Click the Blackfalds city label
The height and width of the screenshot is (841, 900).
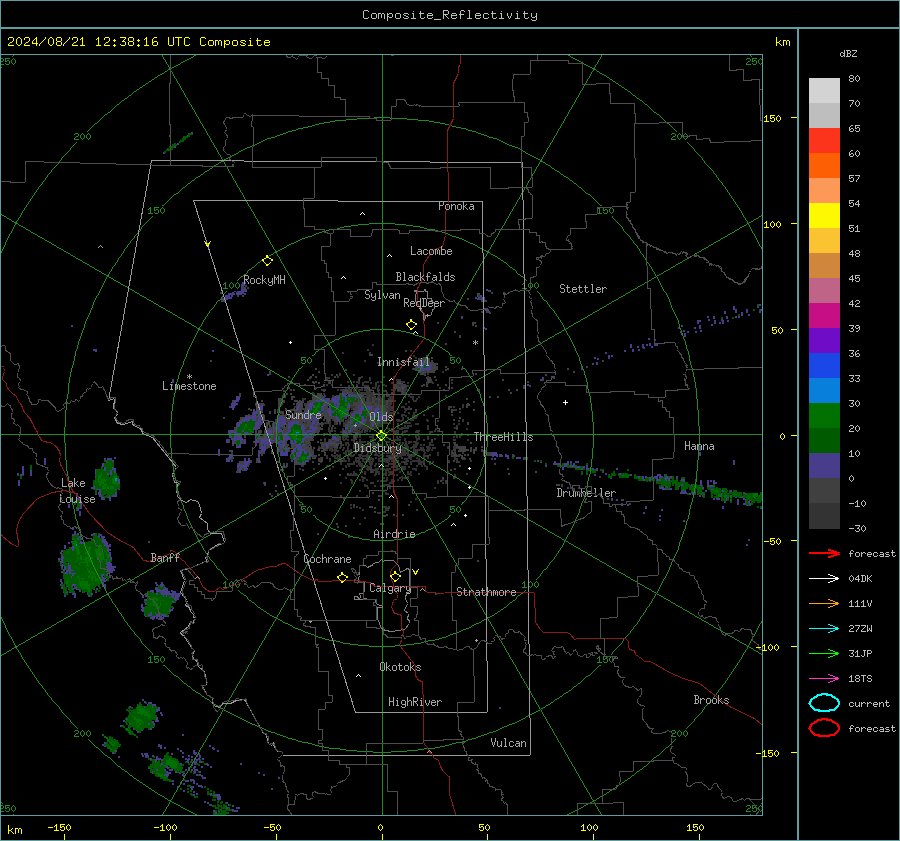coord(425,277)
